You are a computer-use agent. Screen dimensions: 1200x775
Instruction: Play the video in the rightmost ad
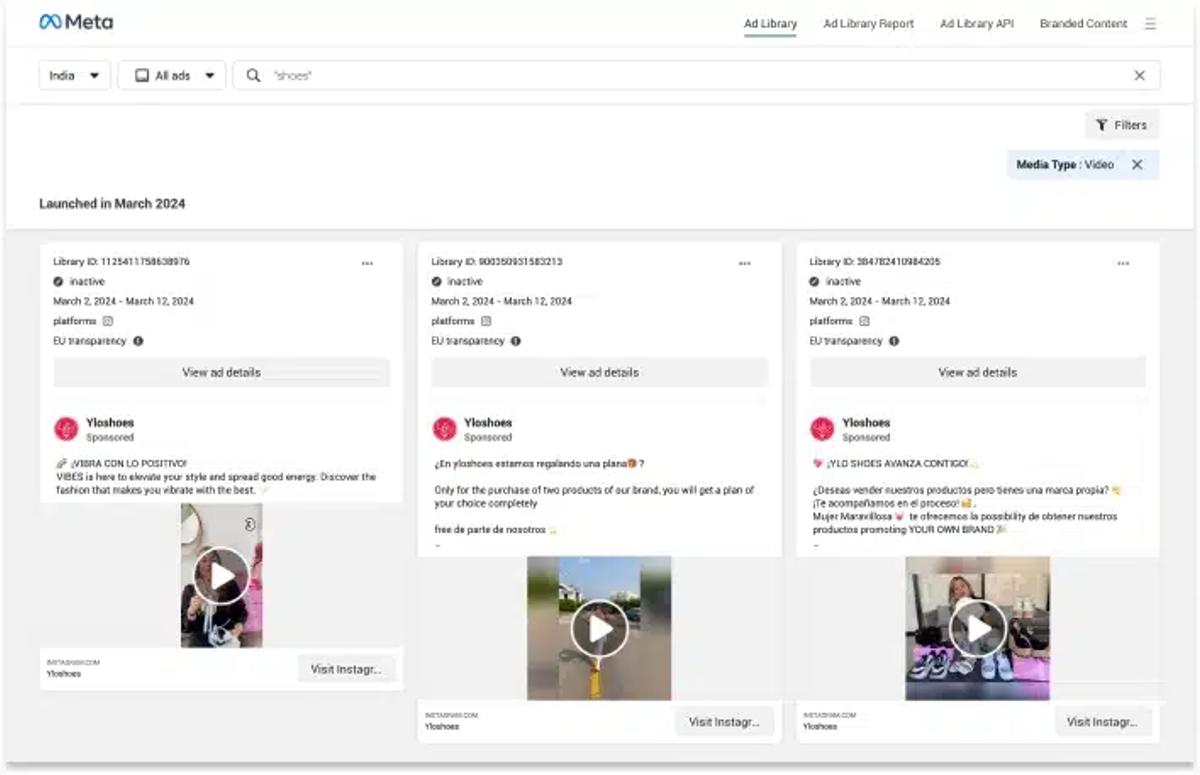[979, 628]
